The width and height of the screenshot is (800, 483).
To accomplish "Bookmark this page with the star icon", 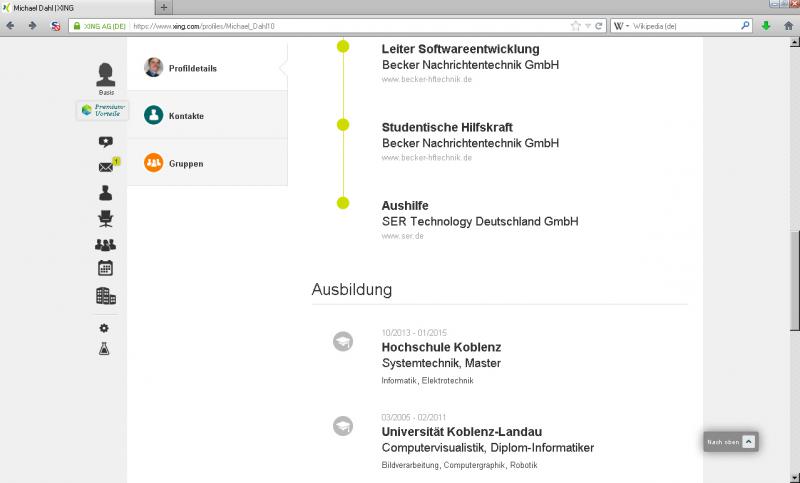I will click(575, 26).
